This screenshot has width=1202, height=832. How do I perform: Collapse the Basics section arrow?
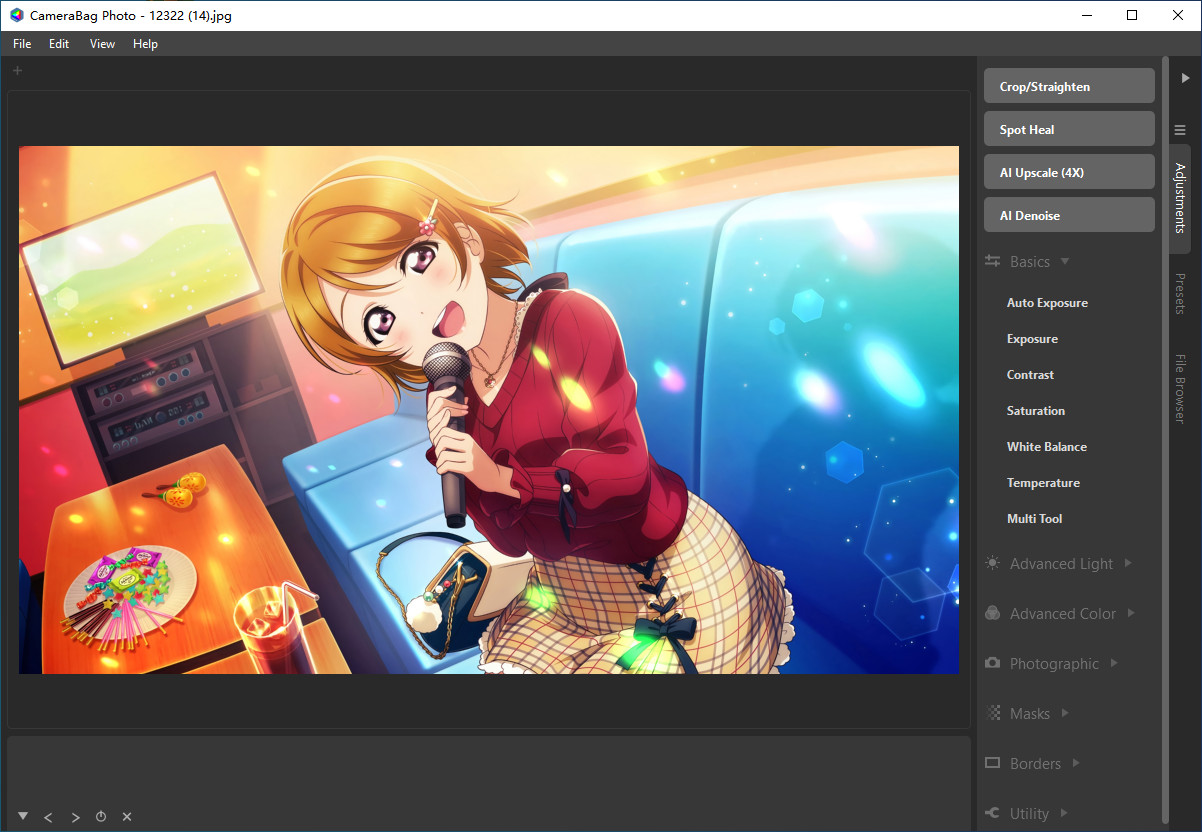click(x=1065, y=261)
